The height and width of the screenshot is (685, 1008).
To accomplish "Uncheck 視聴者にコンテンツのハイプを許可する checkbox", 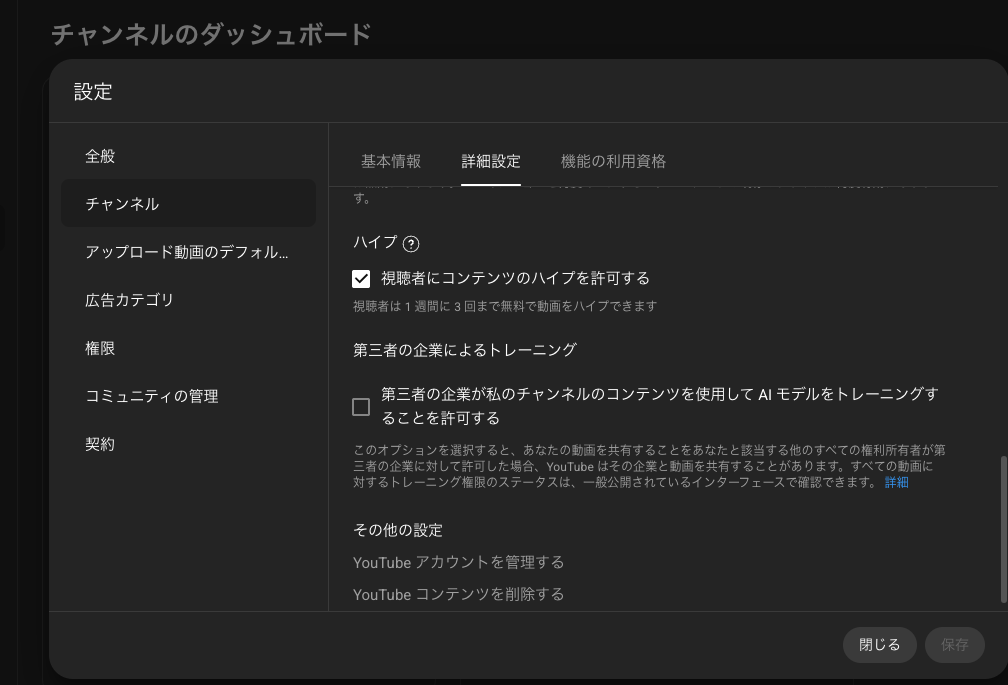I will pos(361,279).
